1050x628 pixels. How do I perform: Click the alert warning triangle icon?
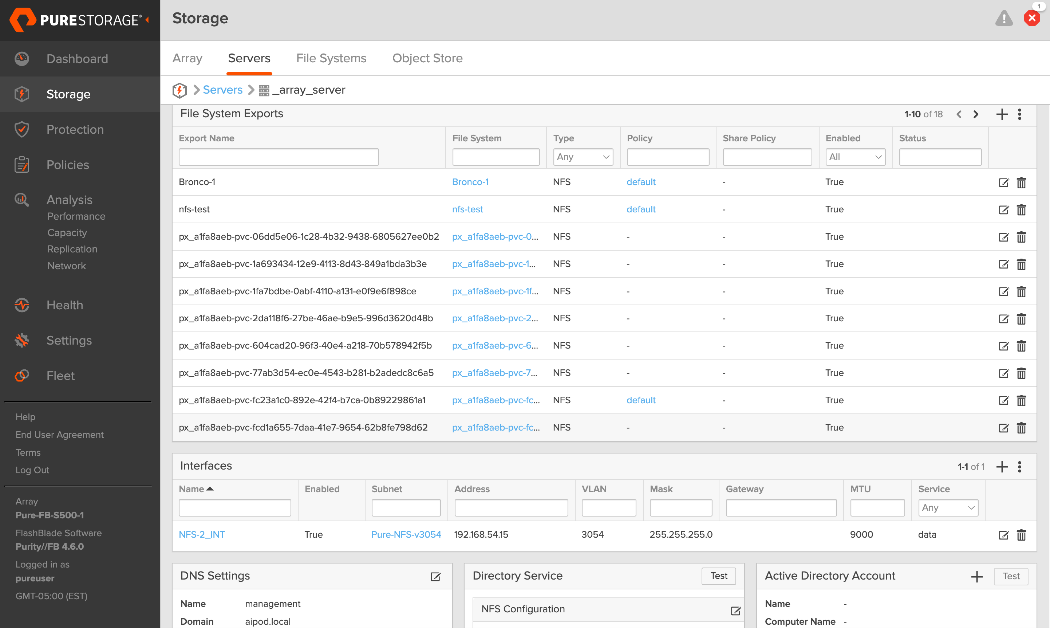(x=1003, y=18)
